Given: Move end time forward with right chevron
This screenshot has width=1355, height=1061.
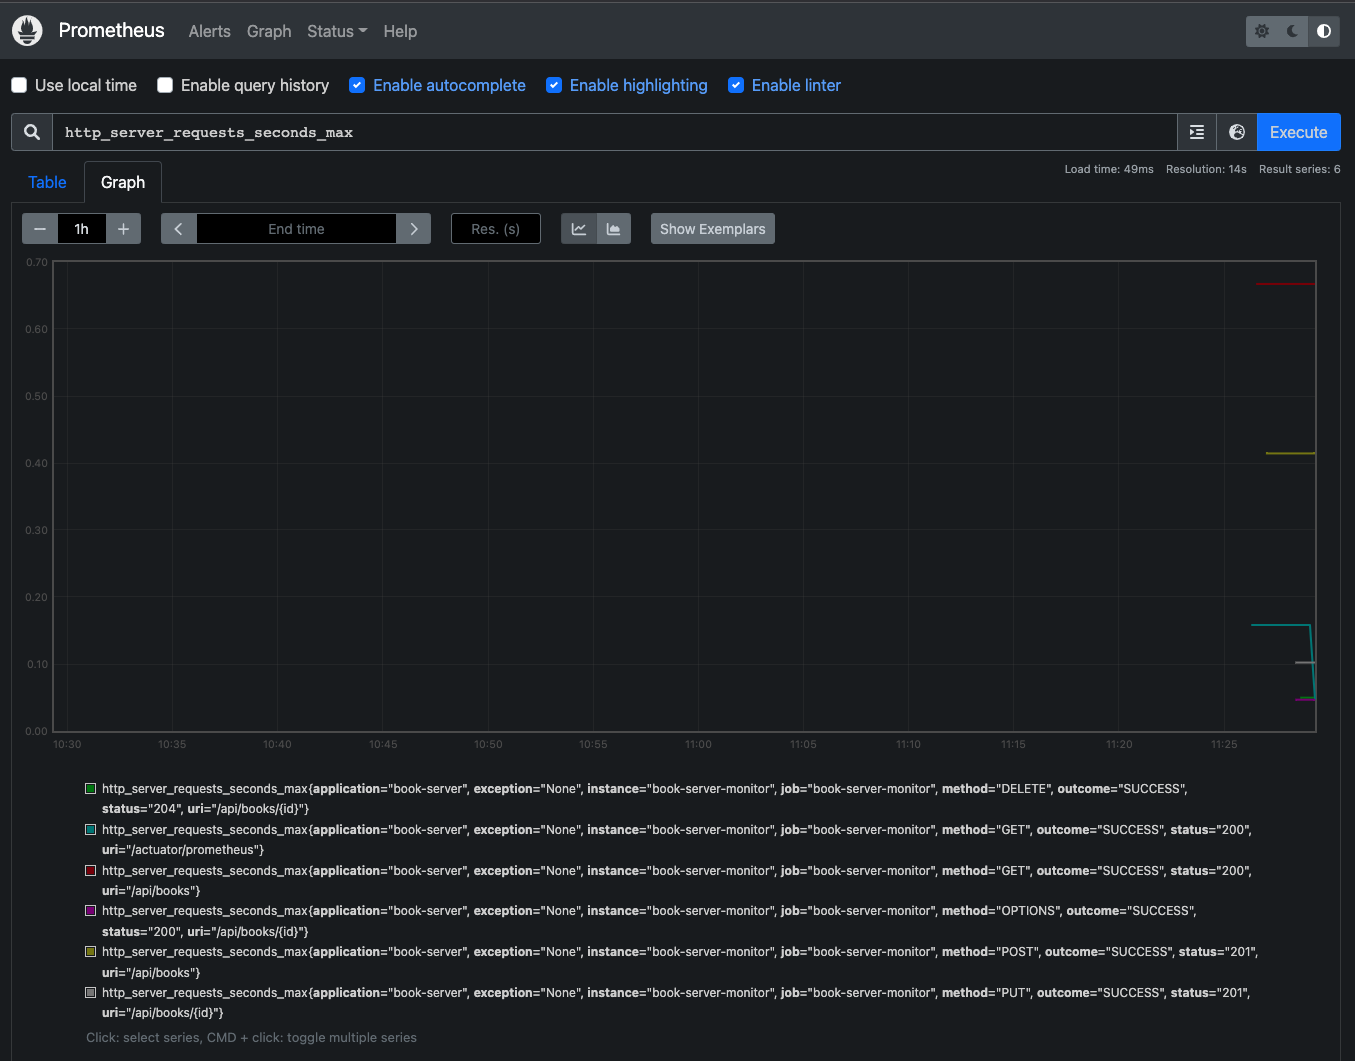Looking at the screenshot, I should click(x=414, y=229).
